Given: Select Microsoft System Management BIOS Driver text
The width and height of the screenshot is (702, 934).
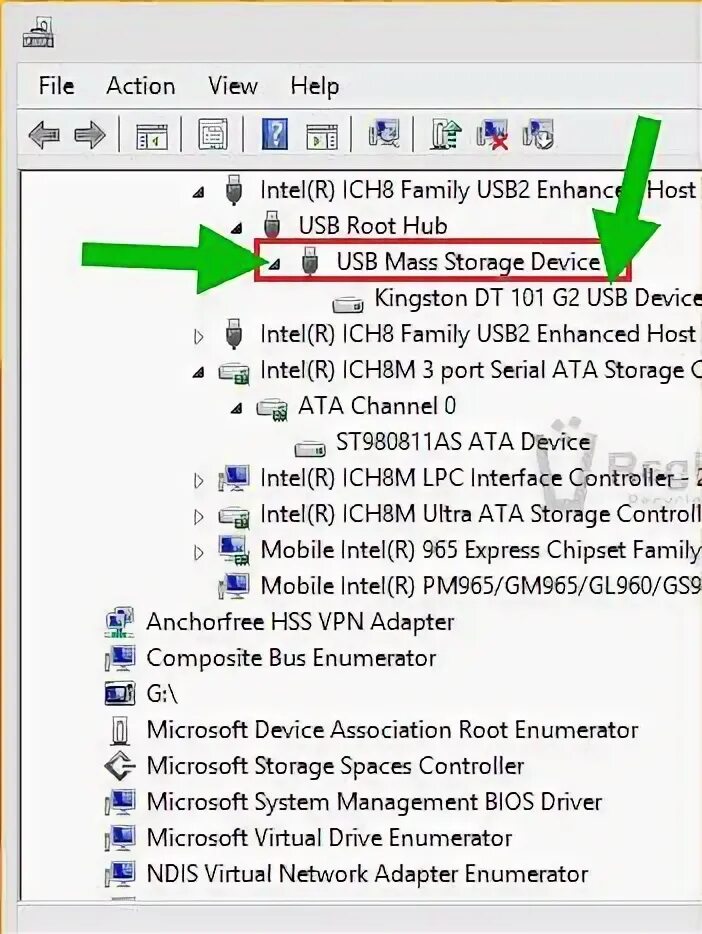Looking at the screenshot, I should click(x=375, y=802).
